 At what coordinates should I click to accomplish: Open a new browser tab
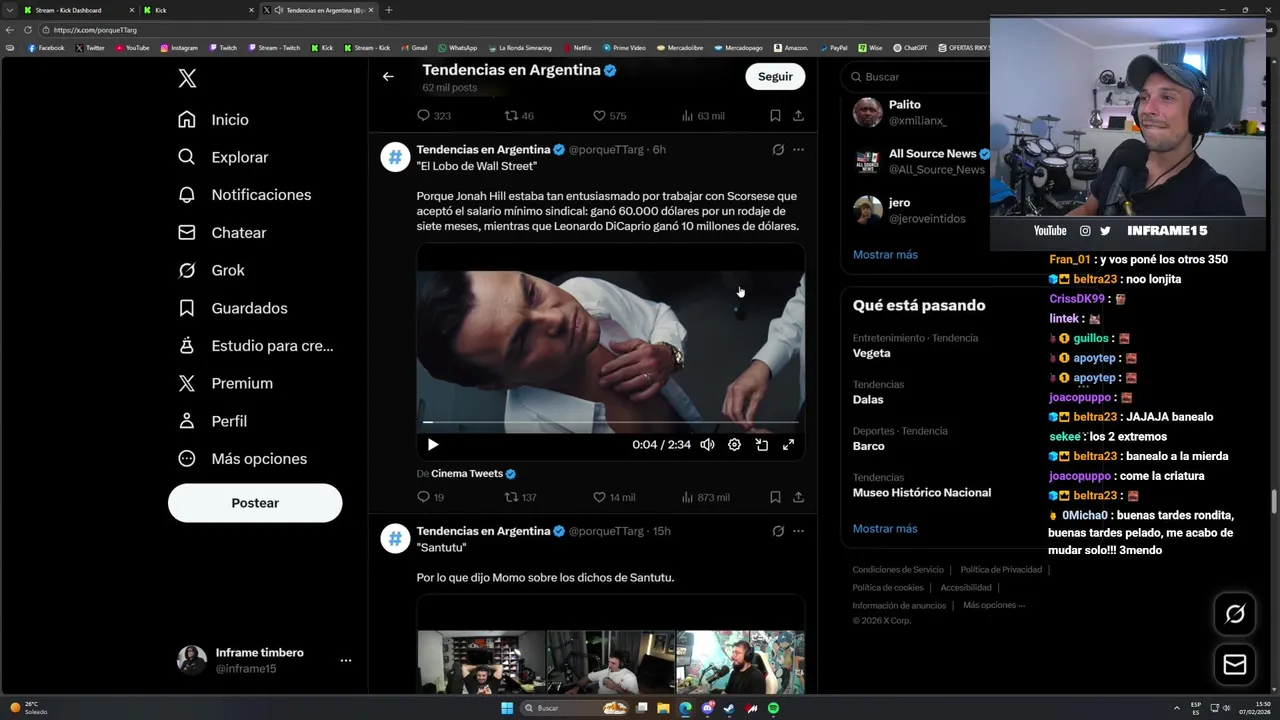(x=389, y=10)
